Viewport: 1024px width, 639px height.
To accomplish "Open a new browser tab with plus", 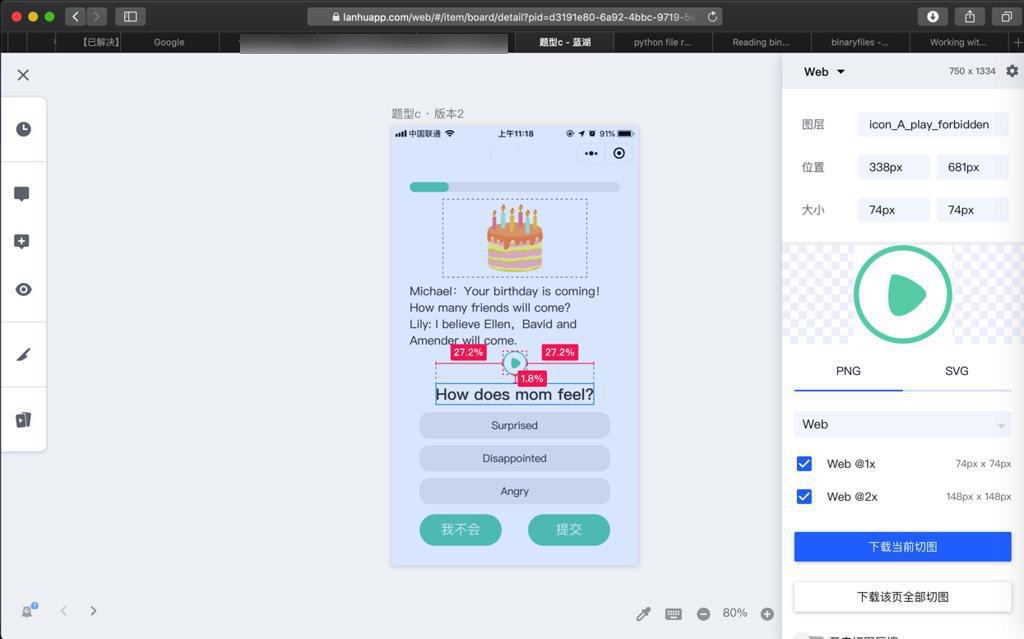I will pos(1017,42).
